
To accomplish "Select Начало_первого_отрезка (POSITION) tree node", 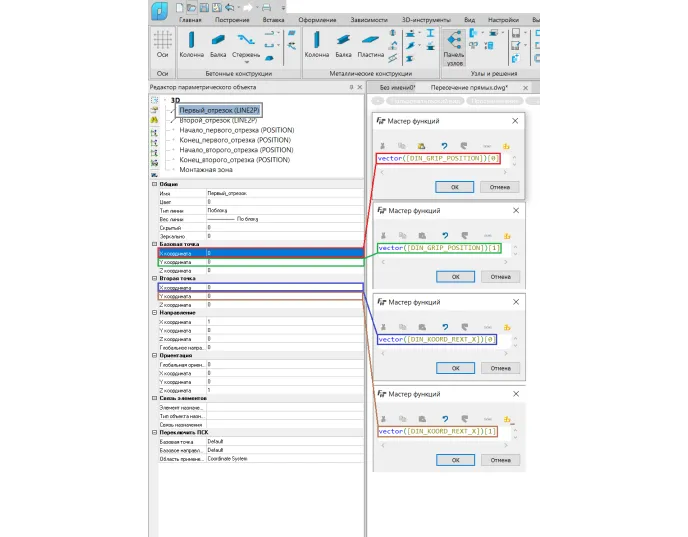I will click(x=236, y=130).
